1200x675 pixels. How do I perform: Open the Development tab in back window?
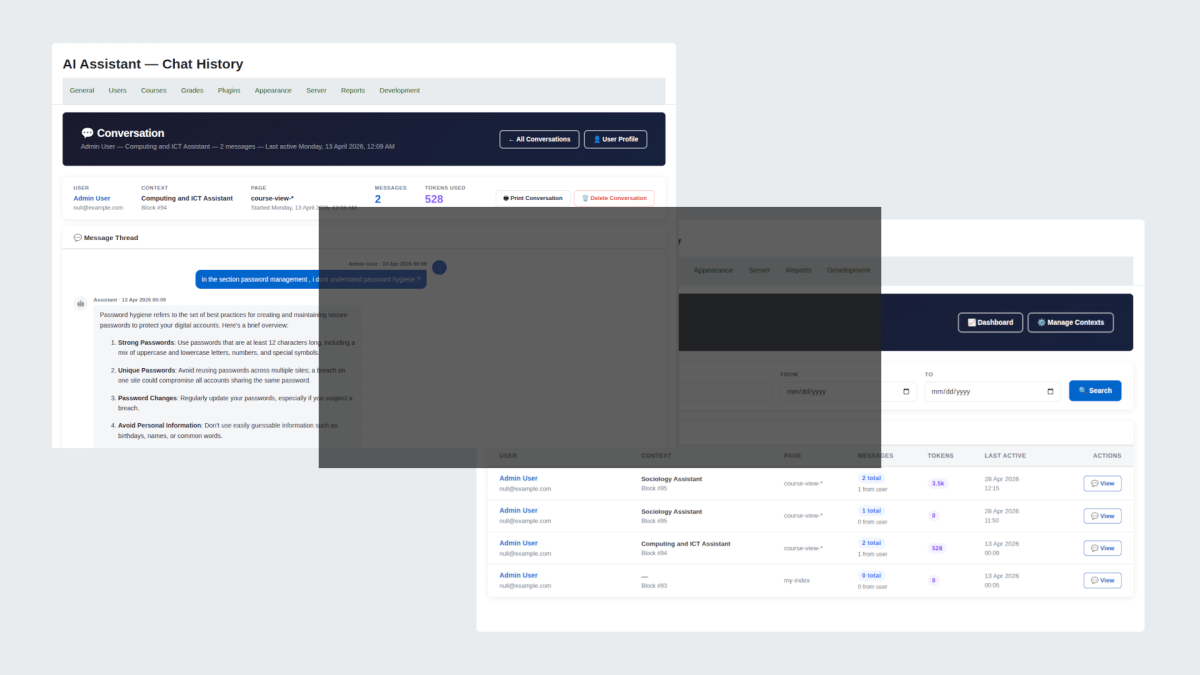pos(849,270)
